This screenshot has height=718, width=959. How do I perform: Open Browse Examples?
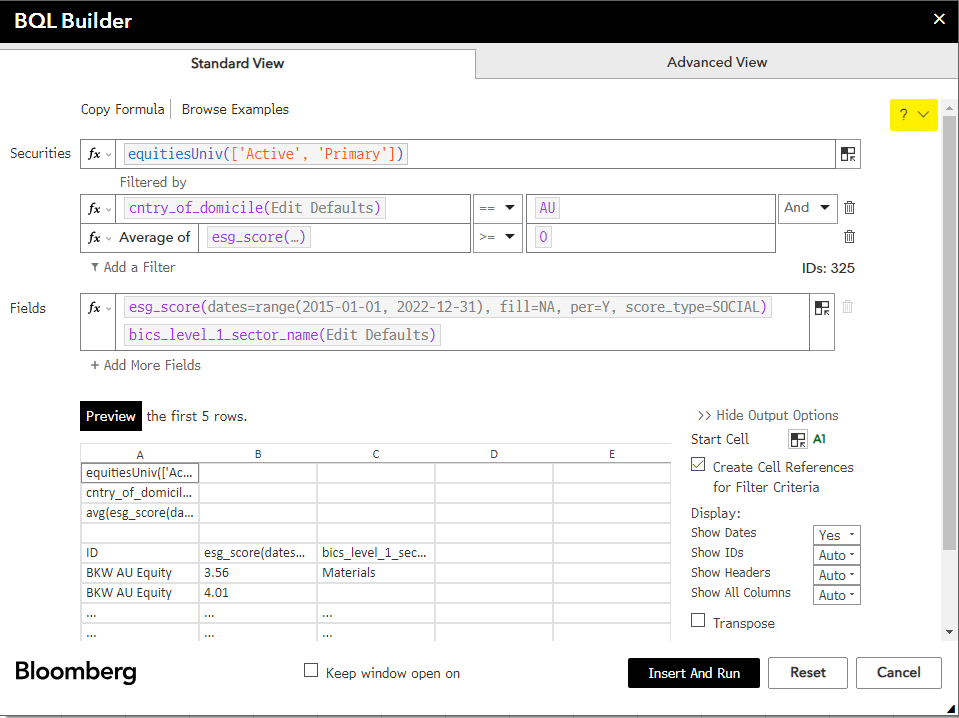point(235,109)
